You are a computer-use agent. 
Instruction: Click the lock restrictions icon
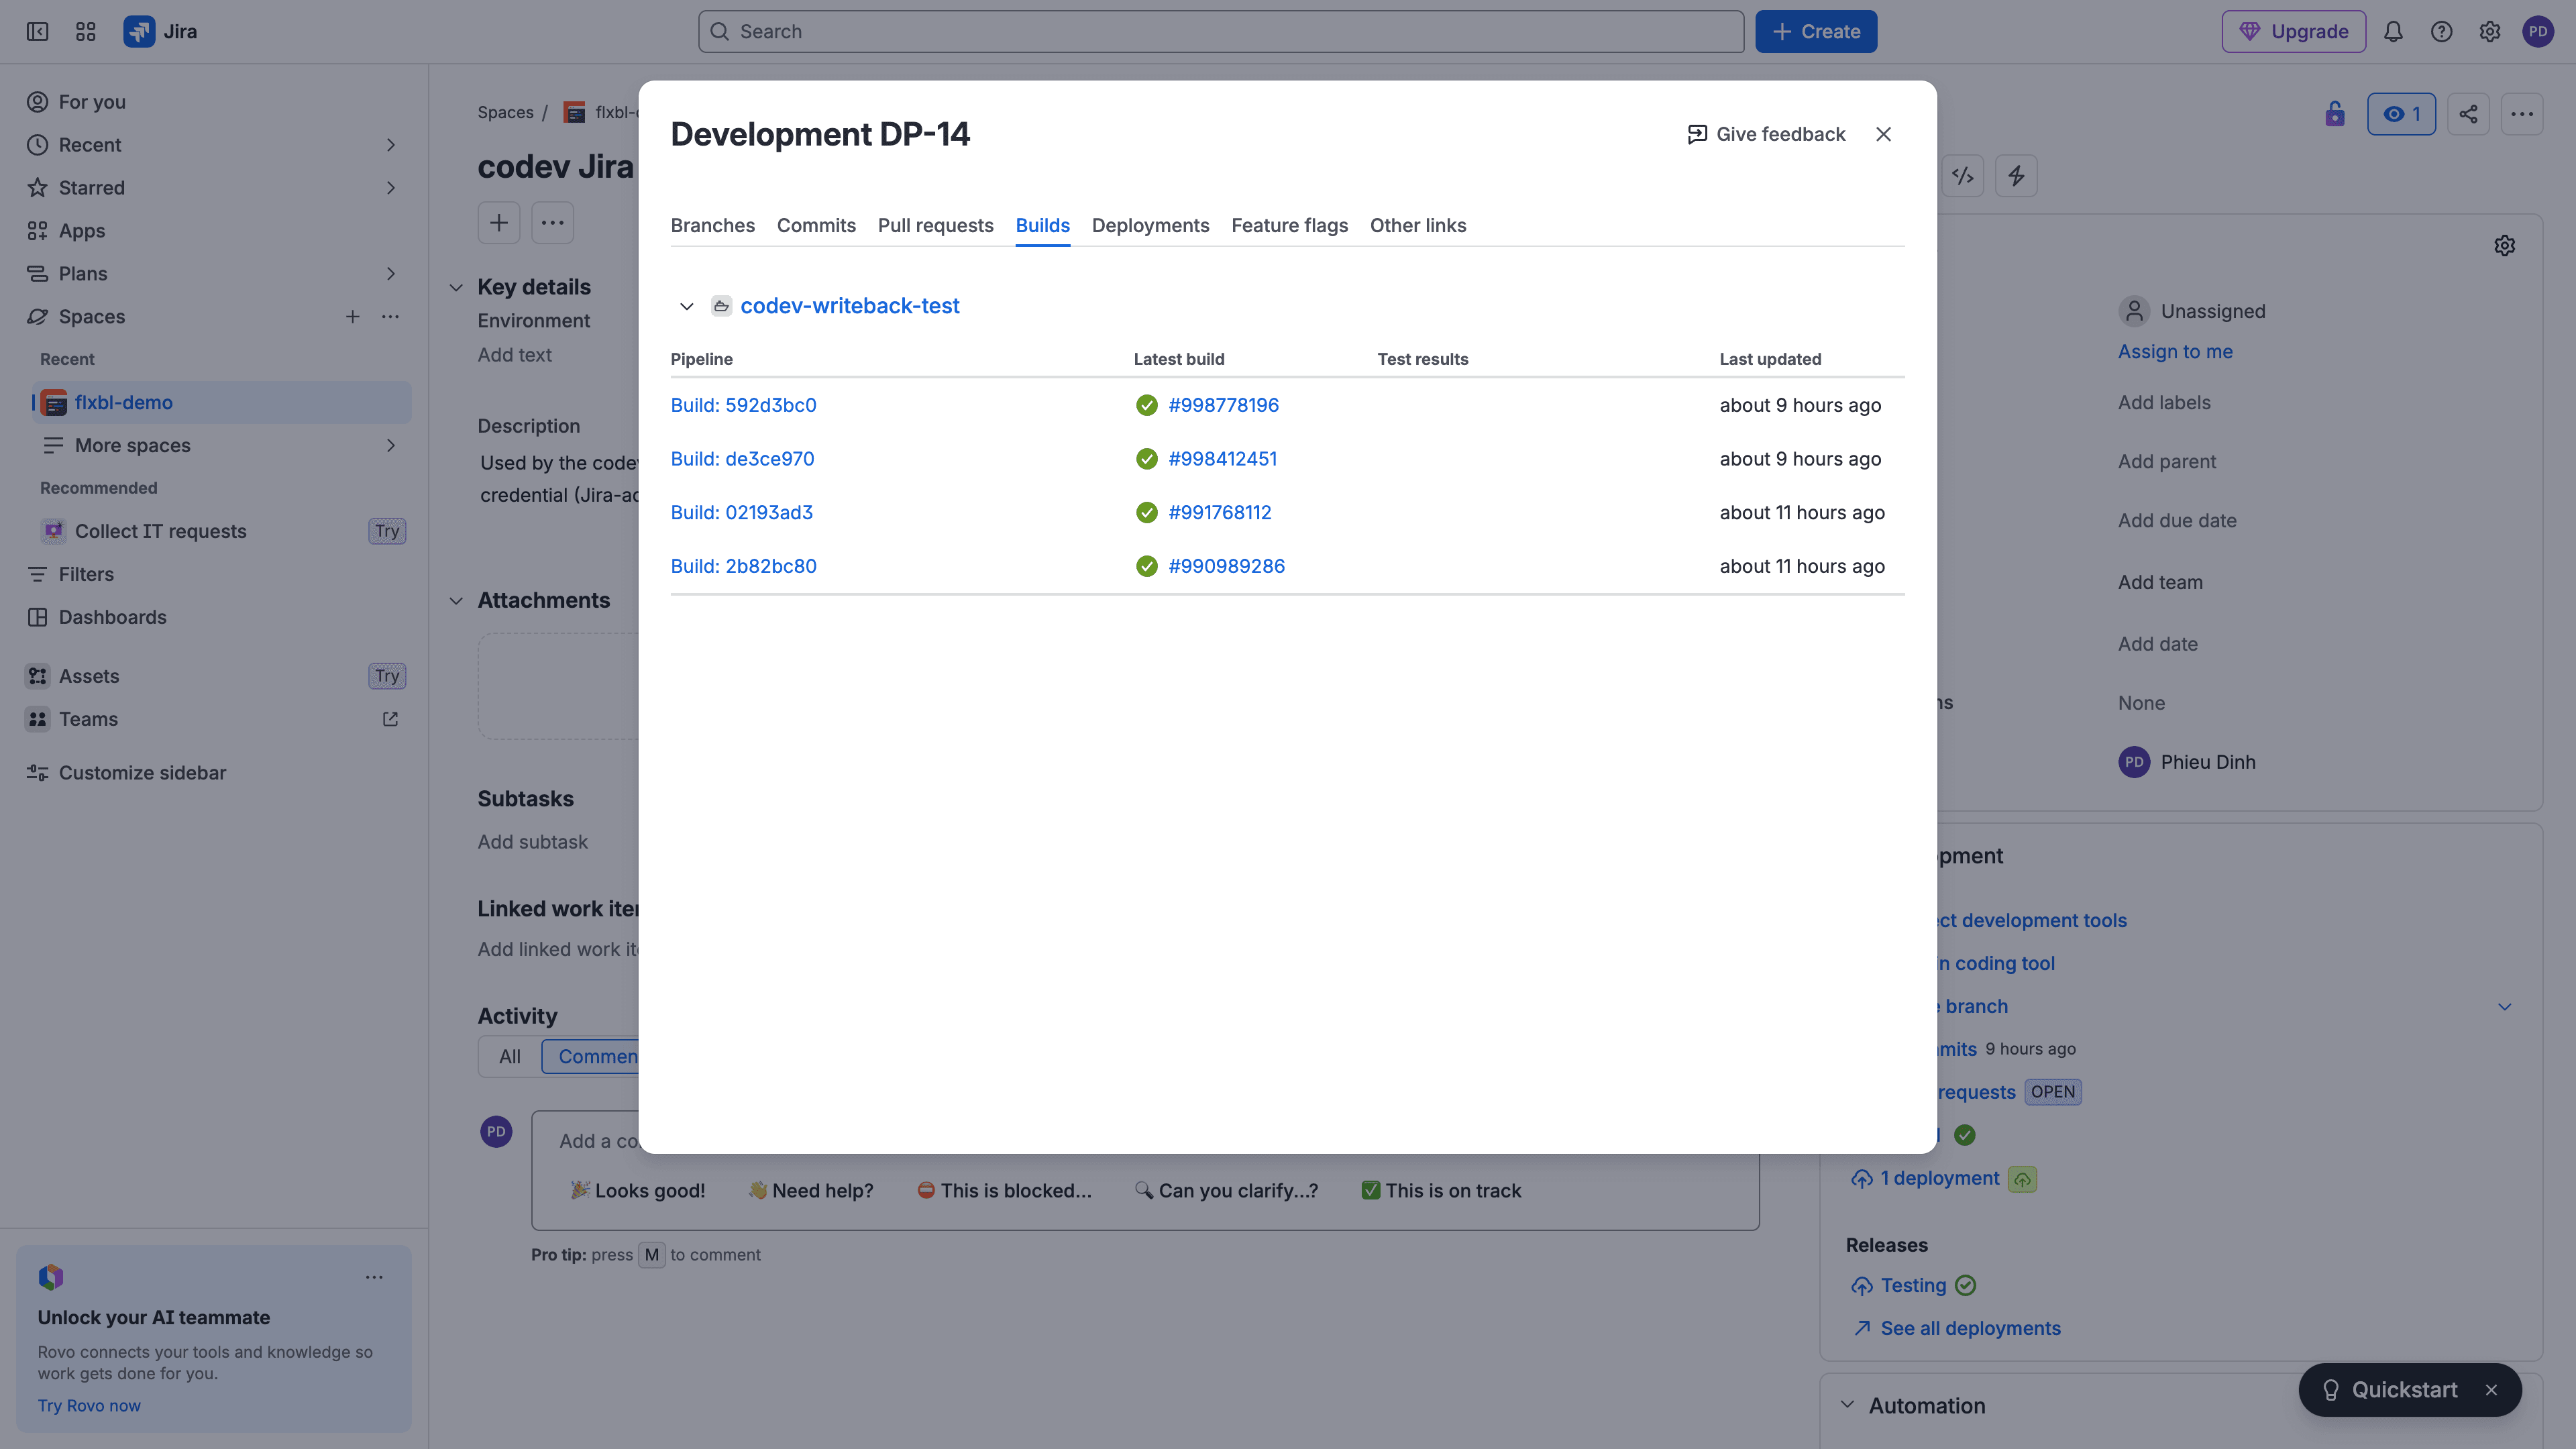pyautogui.click(x=2335, y=114)
